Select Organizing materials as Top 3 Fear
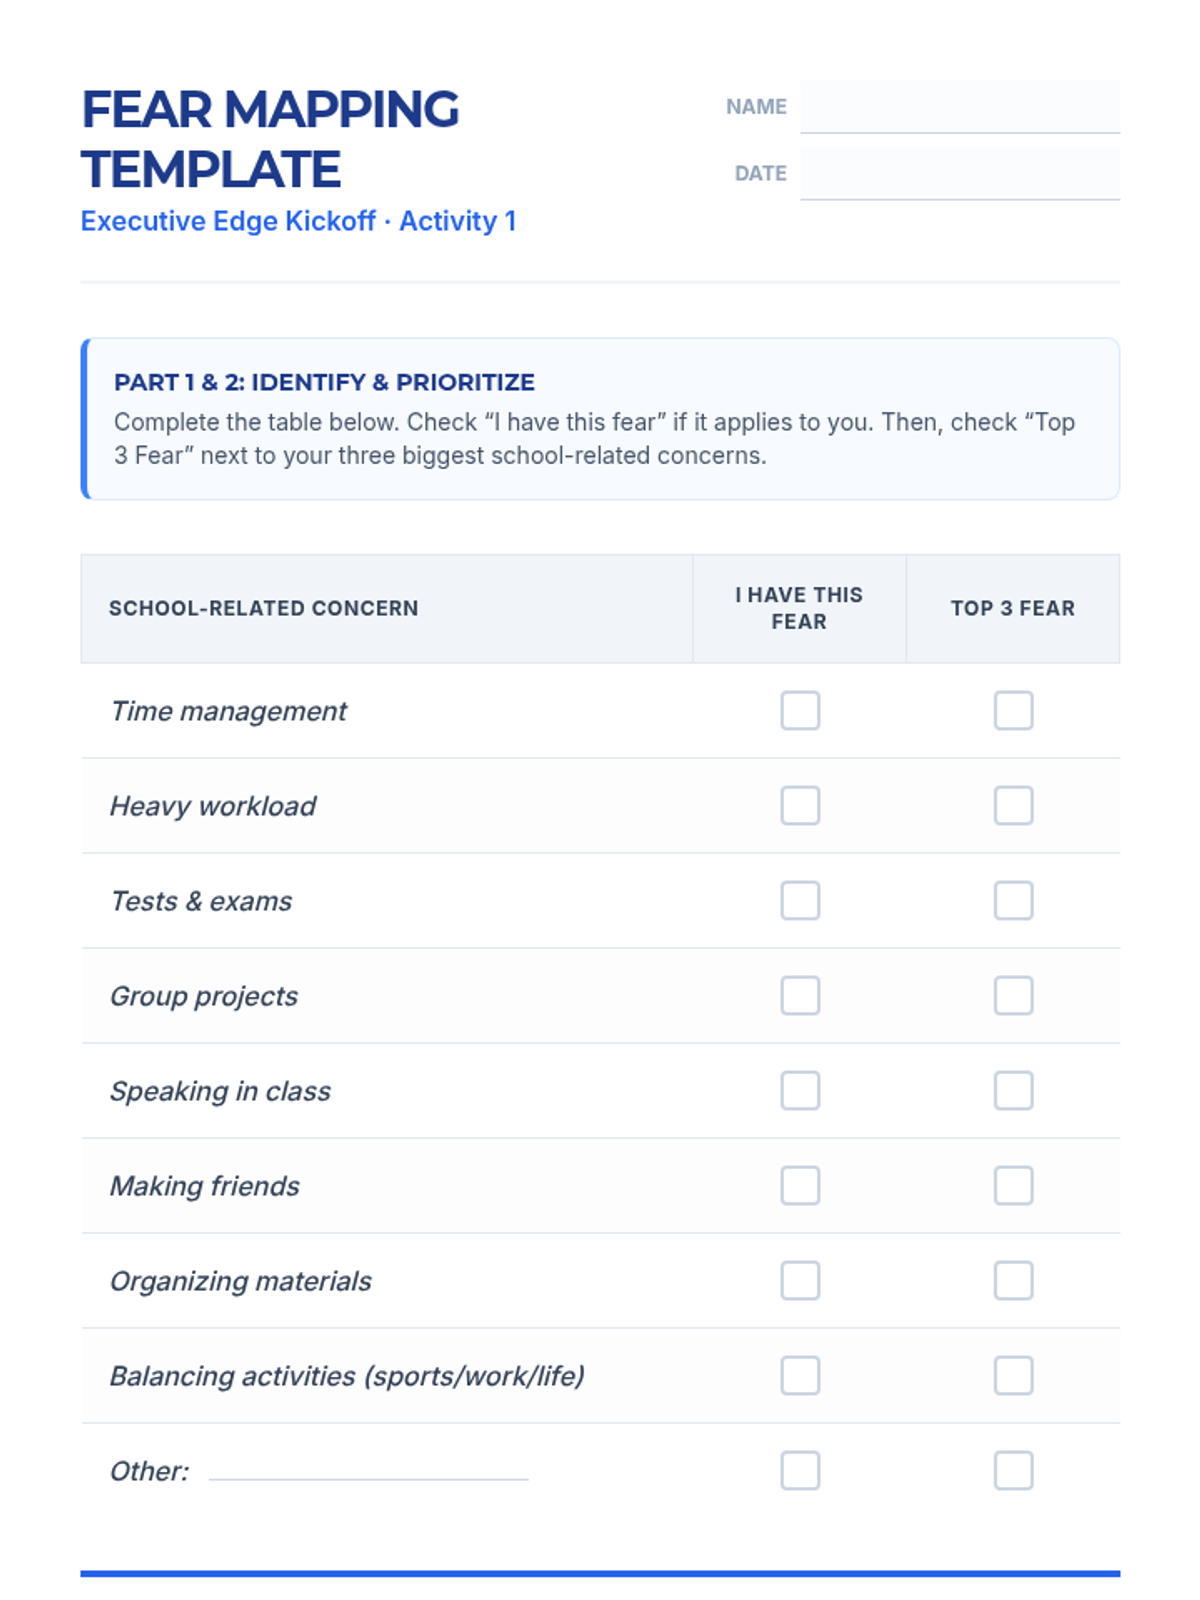1200x1600 pixels. 1013,1281
